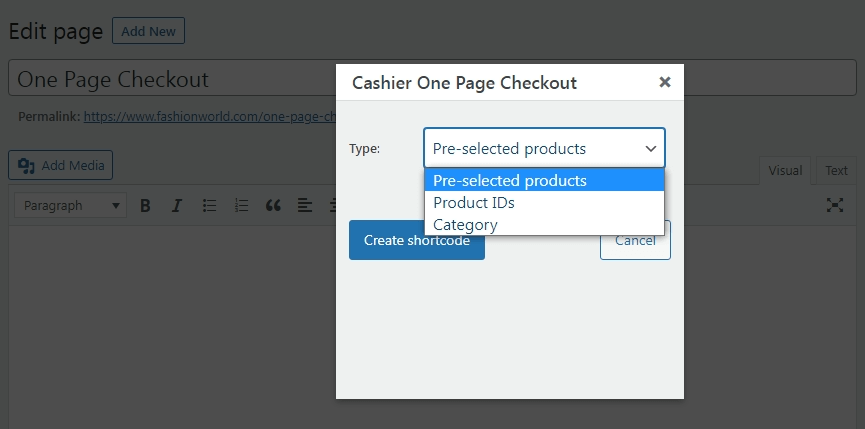
Task: Click the Add New page button
Action: [148, 31]
